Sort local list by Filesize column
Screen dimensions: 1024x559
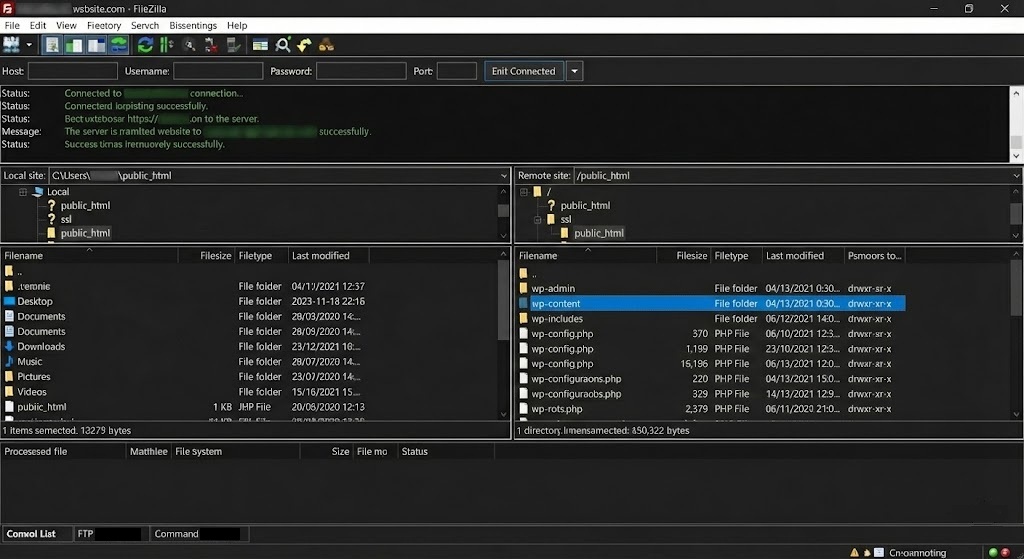[x=206, y=255]
